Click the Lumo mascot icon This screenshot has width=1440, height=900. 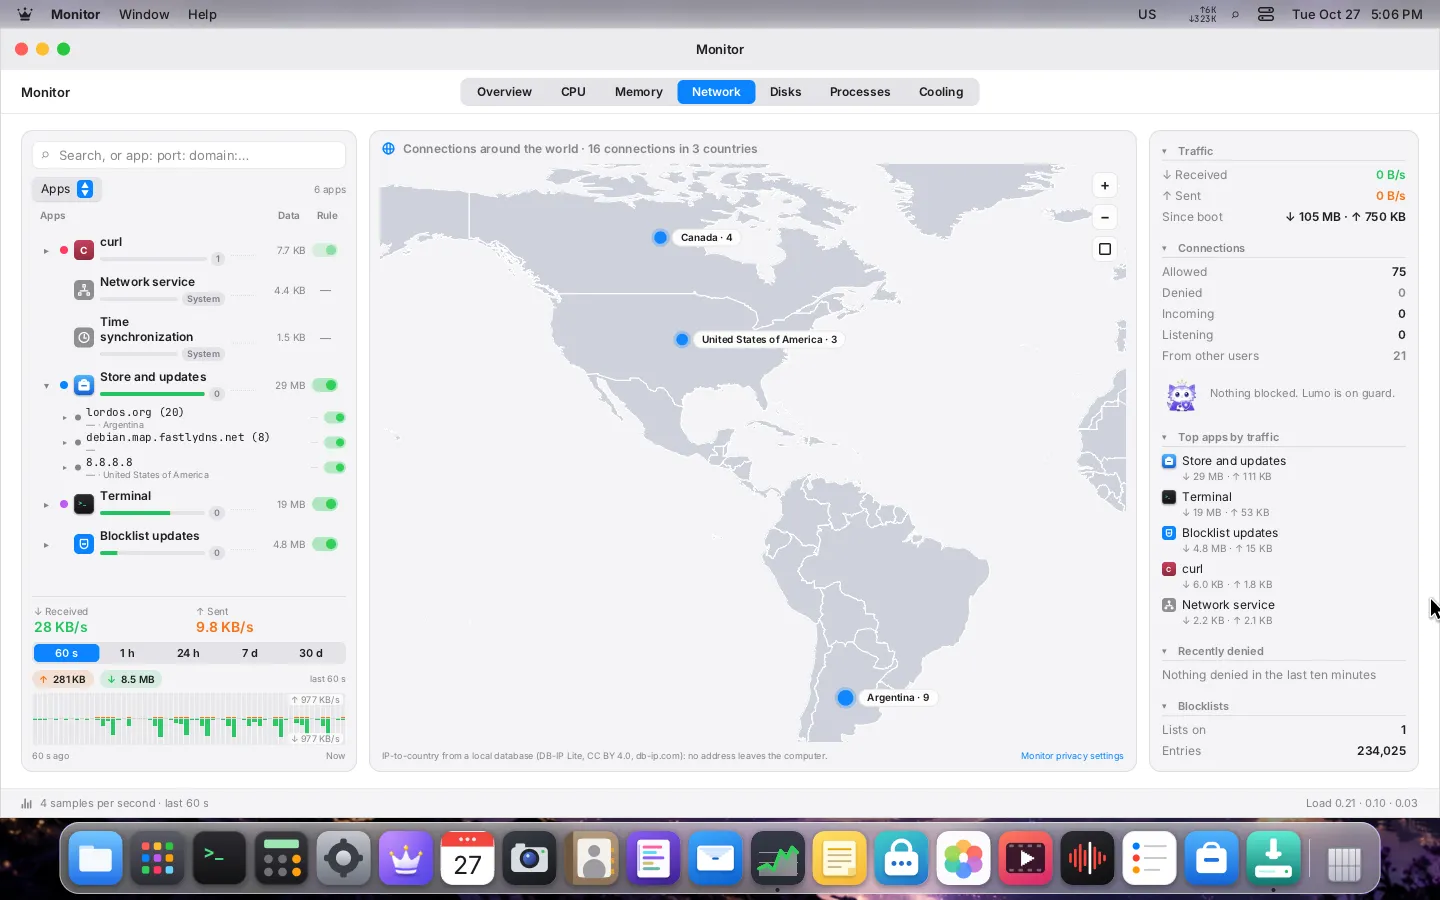click(1181, 395)
